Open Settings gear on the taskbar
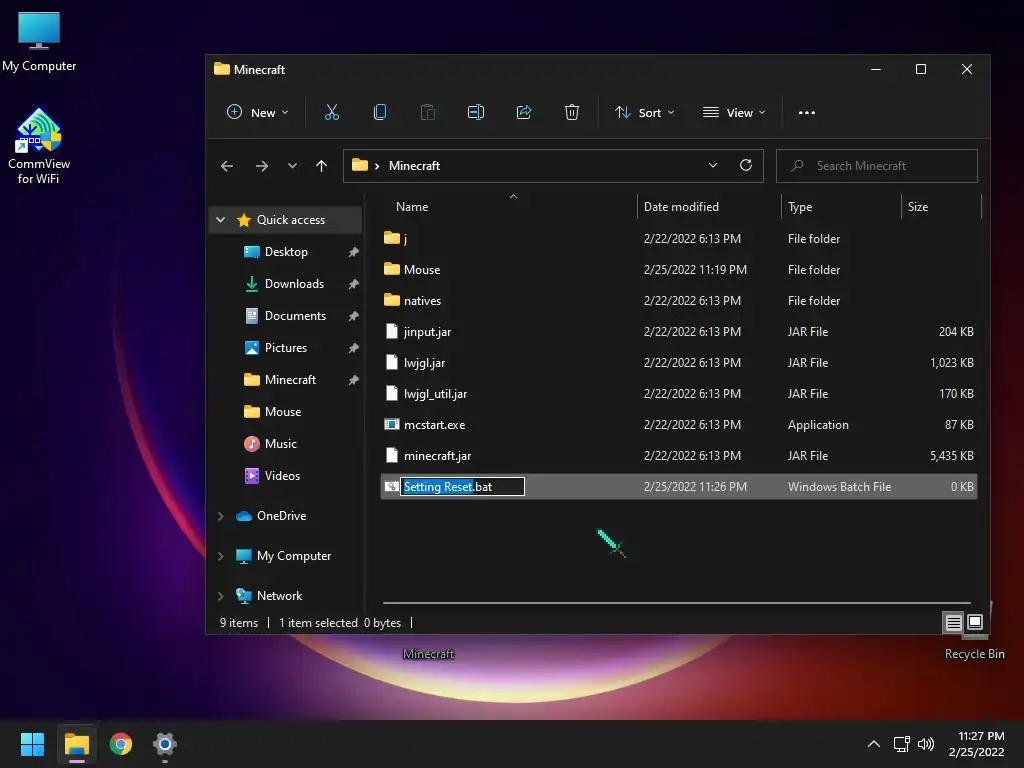Image resolution: width=1024 pixels, height=768 pixels. tap(165, 744)
